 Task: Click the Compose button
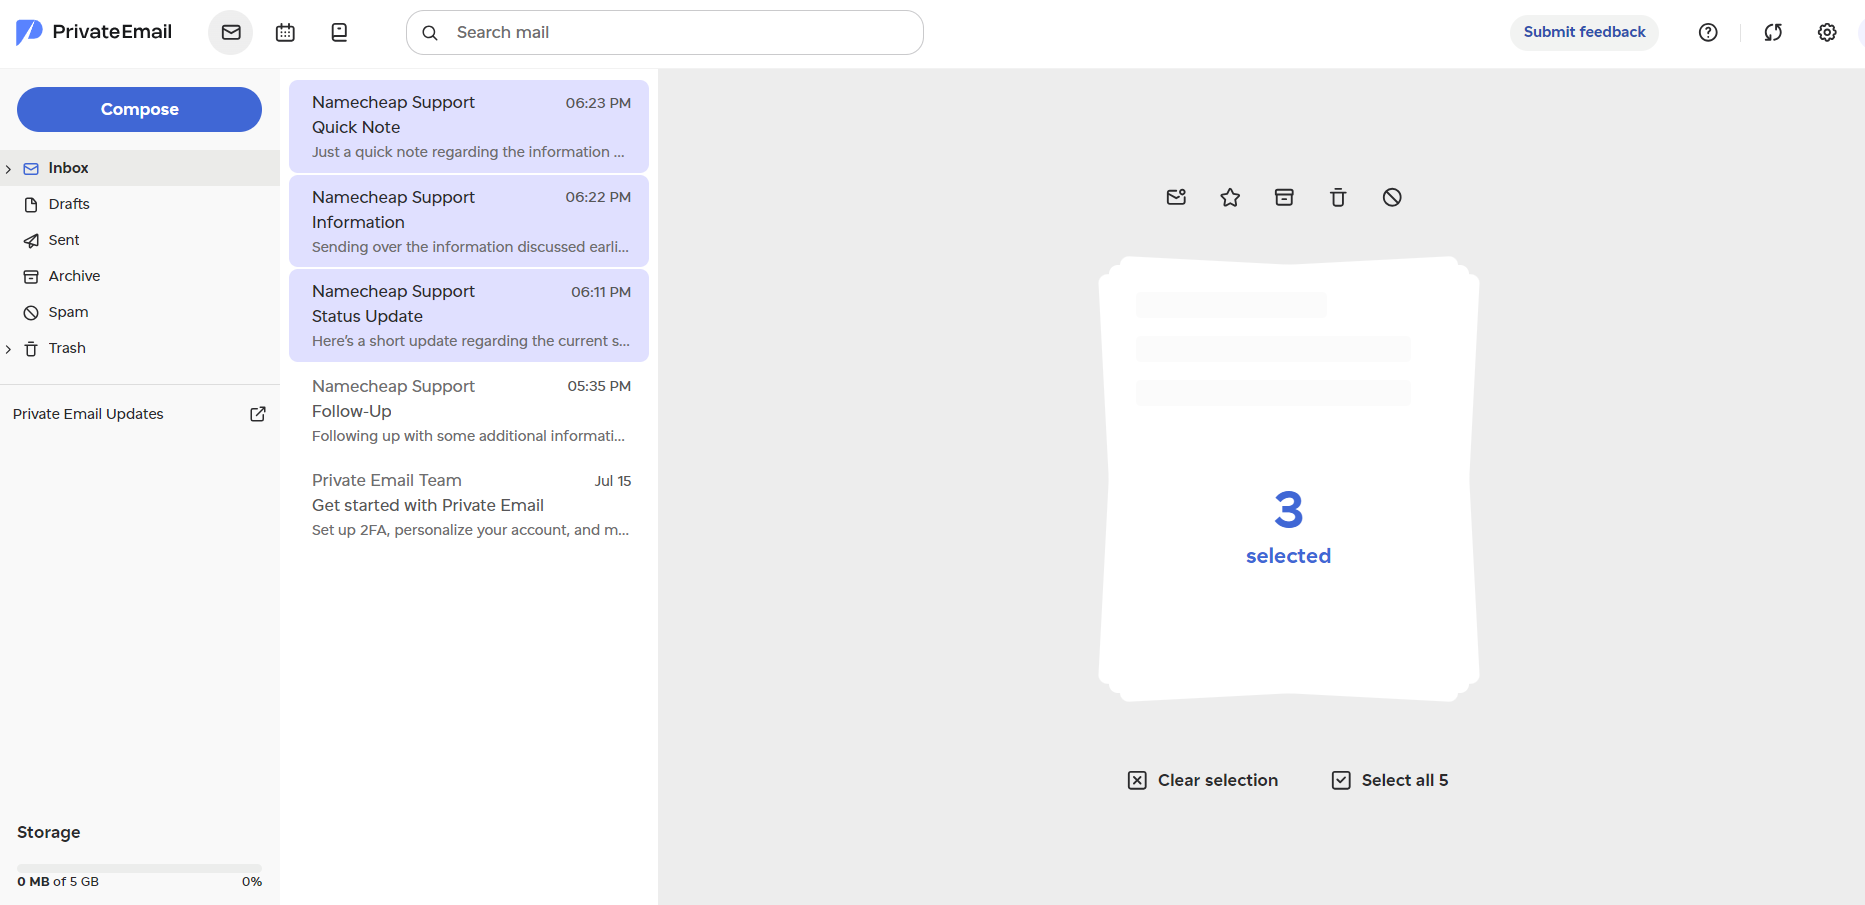click(139, 109)
